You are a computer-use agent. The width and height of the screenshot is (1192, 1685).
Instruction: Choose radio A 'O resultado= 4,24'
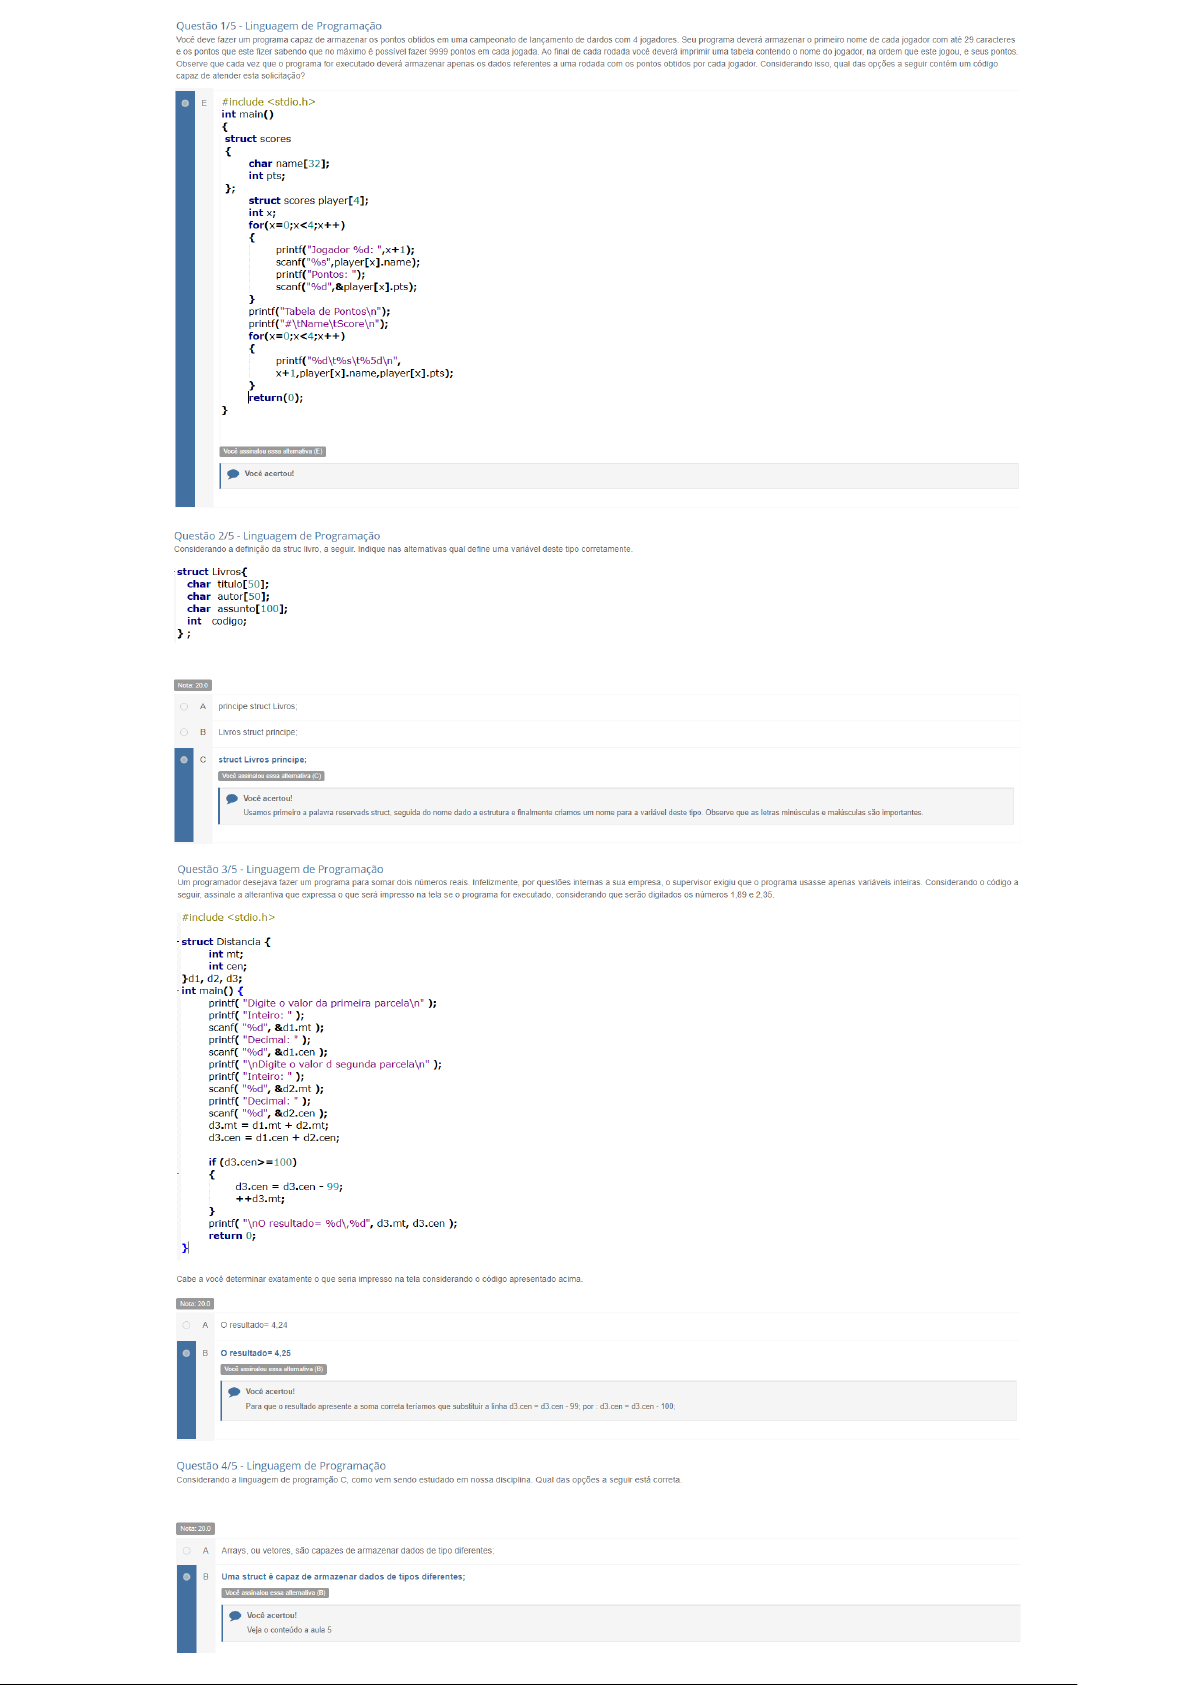[186, 1326]
